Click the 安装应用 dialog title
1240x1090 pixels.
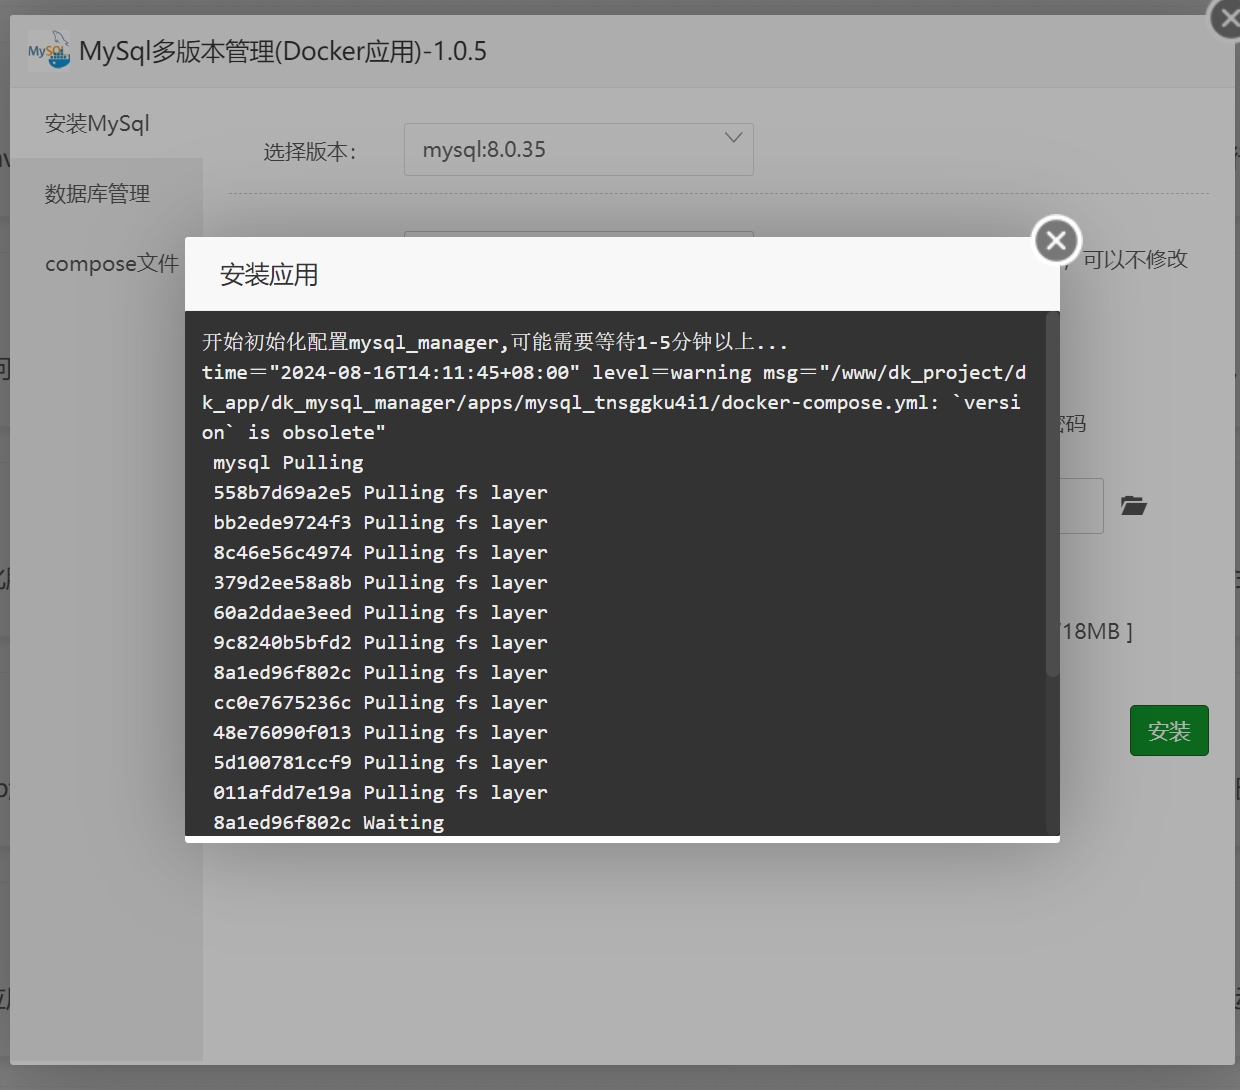pos(269,275)
